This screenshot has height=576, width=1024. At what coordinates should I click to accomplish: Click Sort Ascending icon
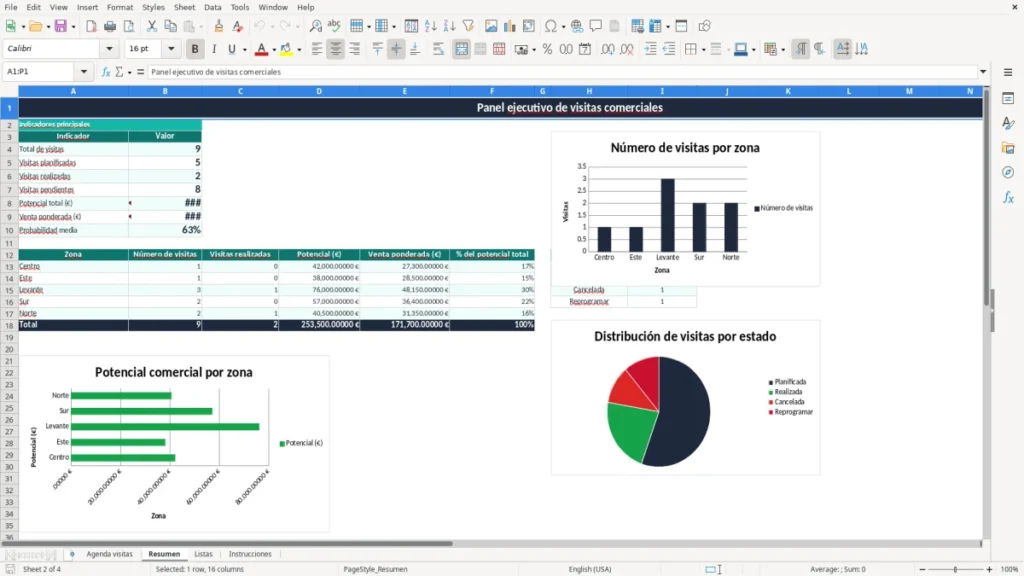pyautogui.click(x=430, y=26)
